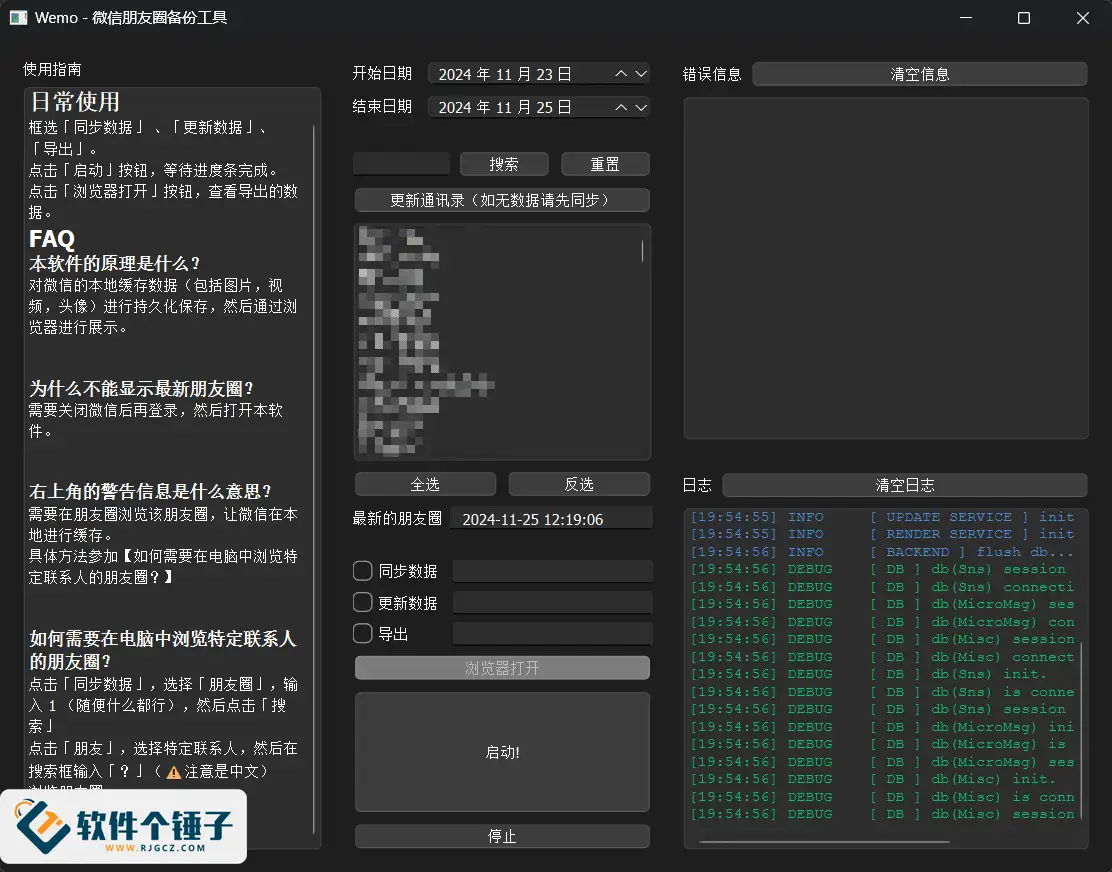Click the 为什么不能显示最新朋友圈? heading
Image resolution: width=1112 pixels, height=872 pixels.
[x=141, y=389]
